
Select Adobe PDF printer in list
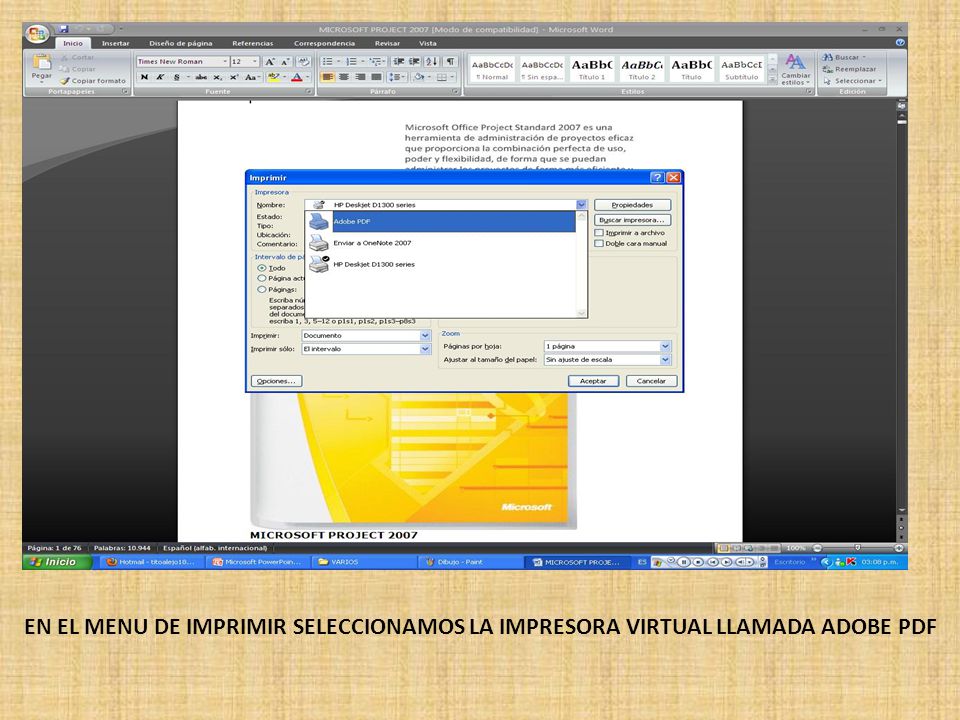441,222
